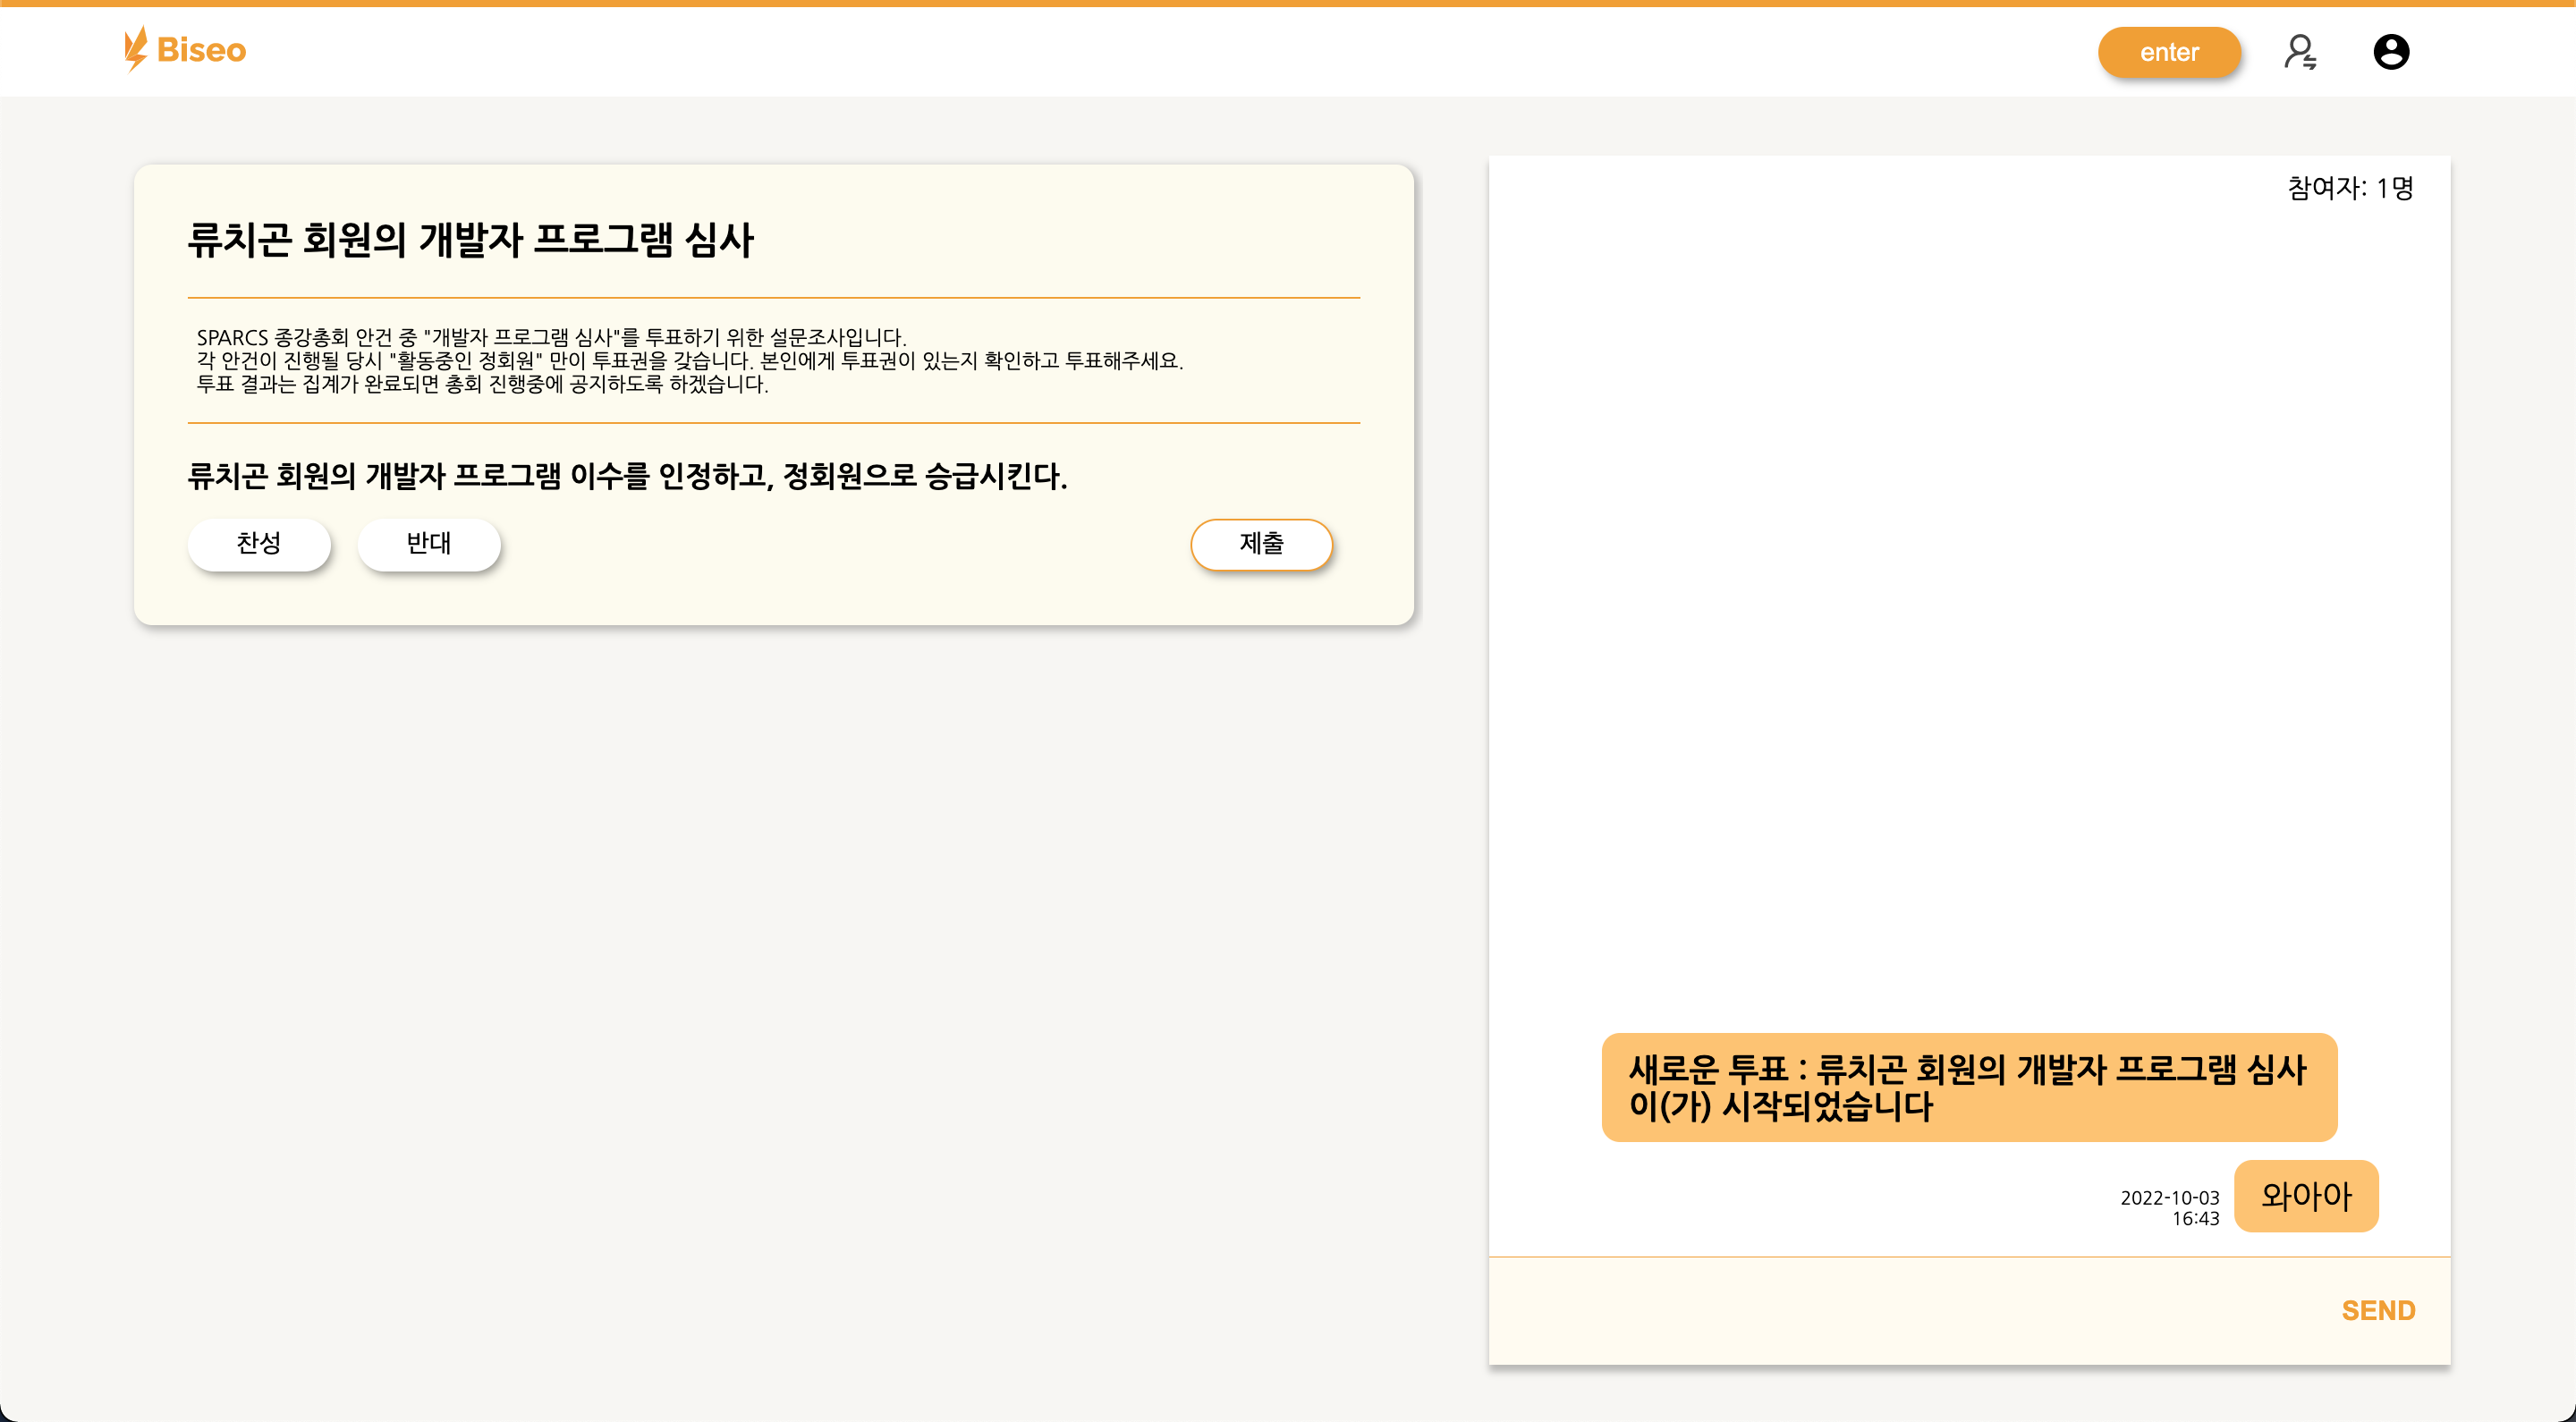Click the 류치곤 회원의 개발자 프로그램 심사 heading
Image resolution: width=2576 pixels, height=1422 pixels.
(x=470, y=241)
